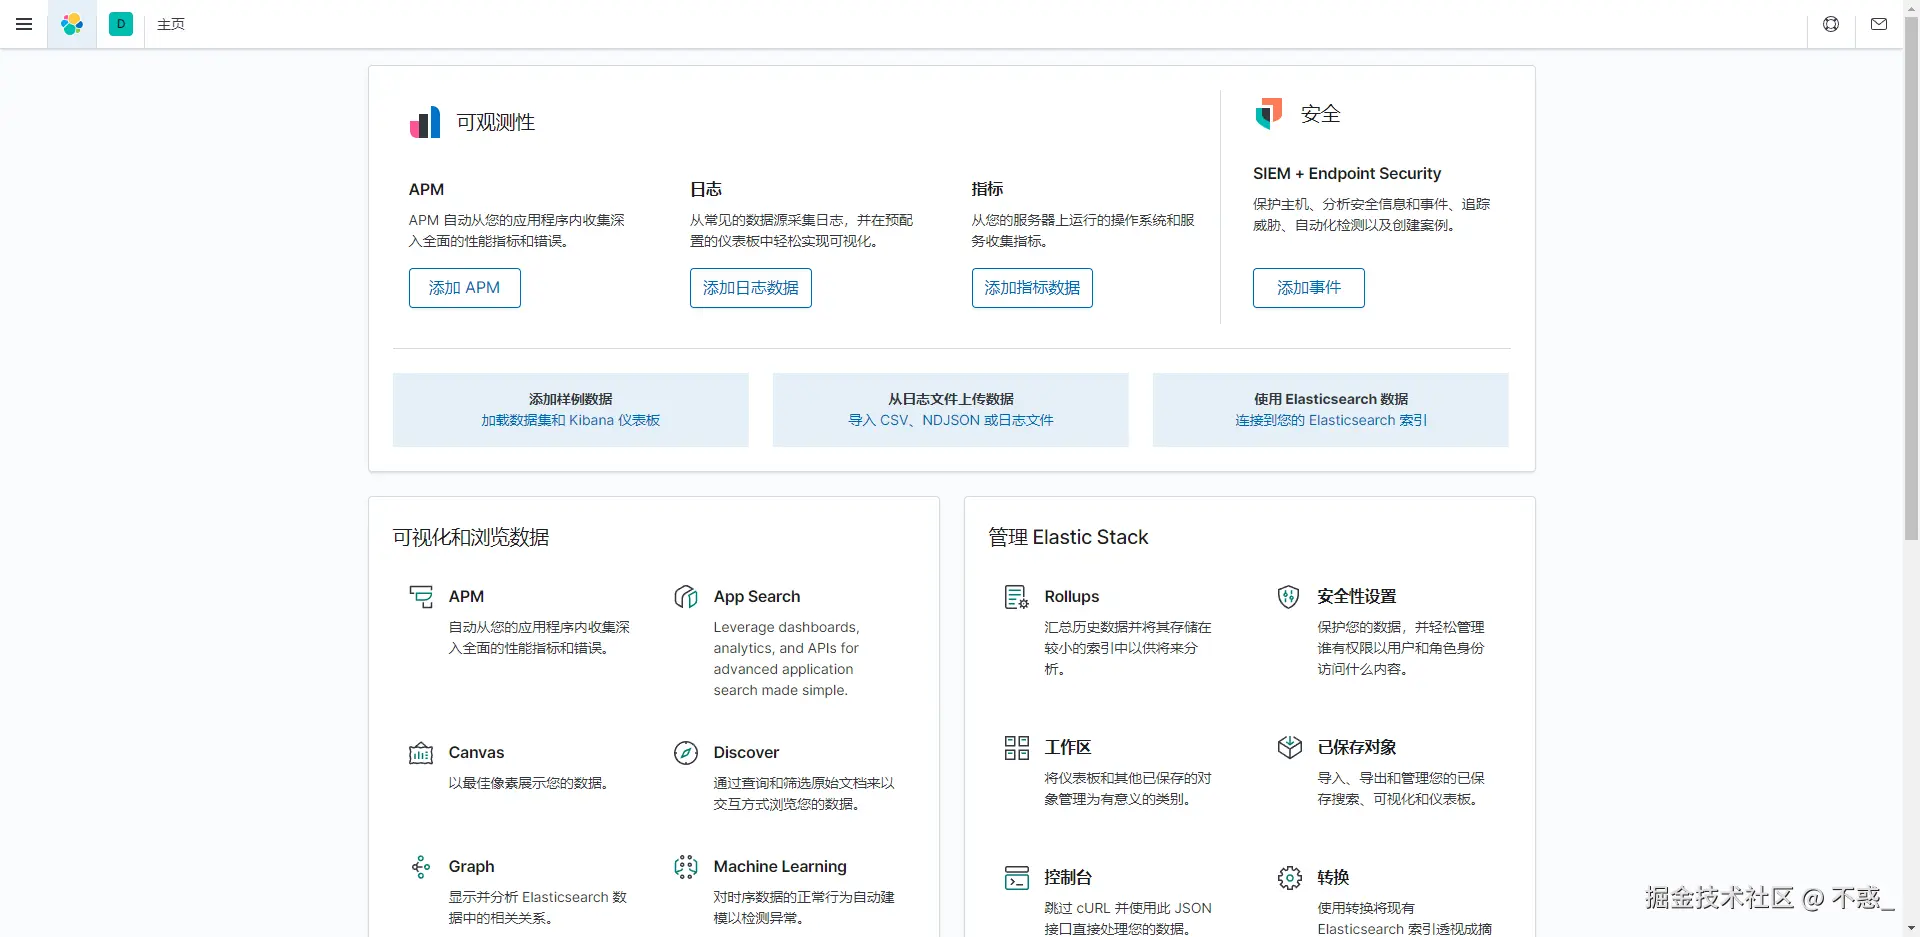Click the 已保存对象 box icon
The height and width of the screenshot is (937, 1920).
click(1289, 748)
